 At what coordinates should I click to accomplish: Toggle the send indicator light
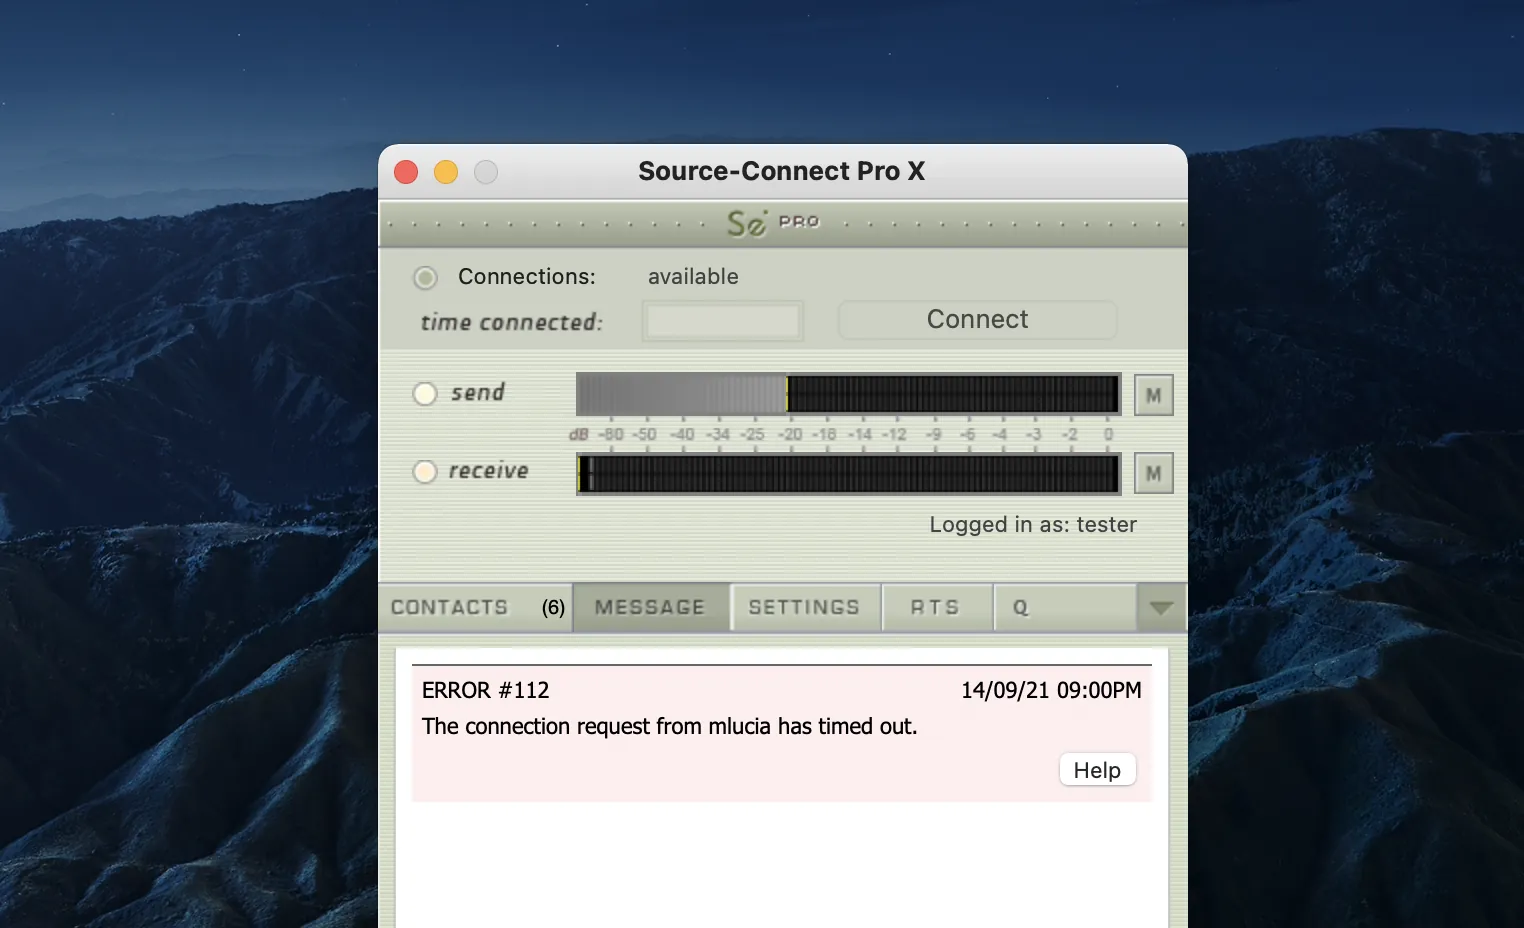pyautogui.click(x=425, y=393)
